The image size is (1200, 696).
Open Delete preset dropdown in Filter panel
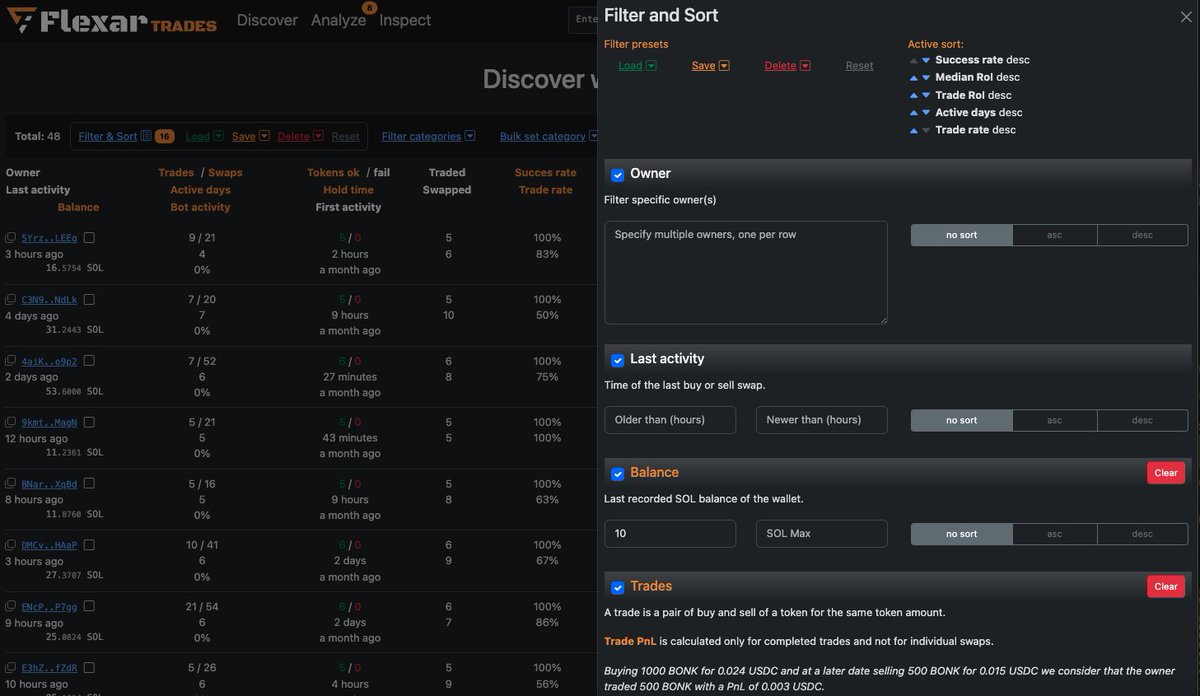[787, 66]
